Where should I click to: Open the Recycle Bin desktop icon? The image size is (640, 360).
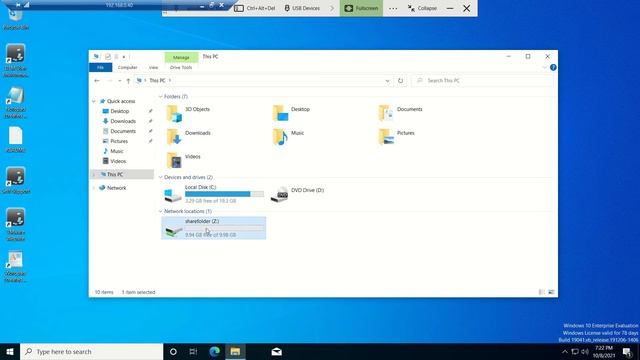point(16,19)
